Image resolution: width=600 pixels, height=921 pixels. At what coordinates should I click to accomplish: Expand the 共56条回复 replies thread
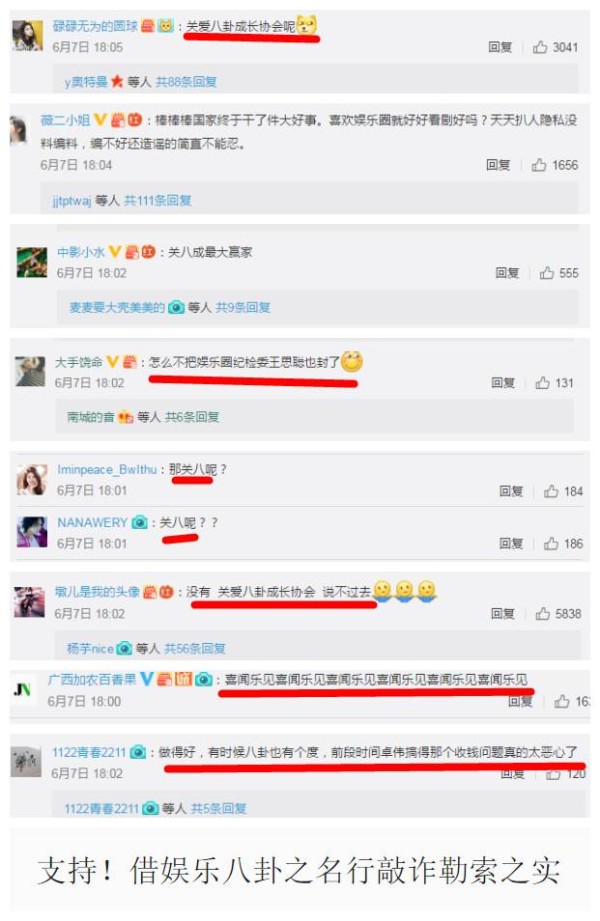[195, 648]
